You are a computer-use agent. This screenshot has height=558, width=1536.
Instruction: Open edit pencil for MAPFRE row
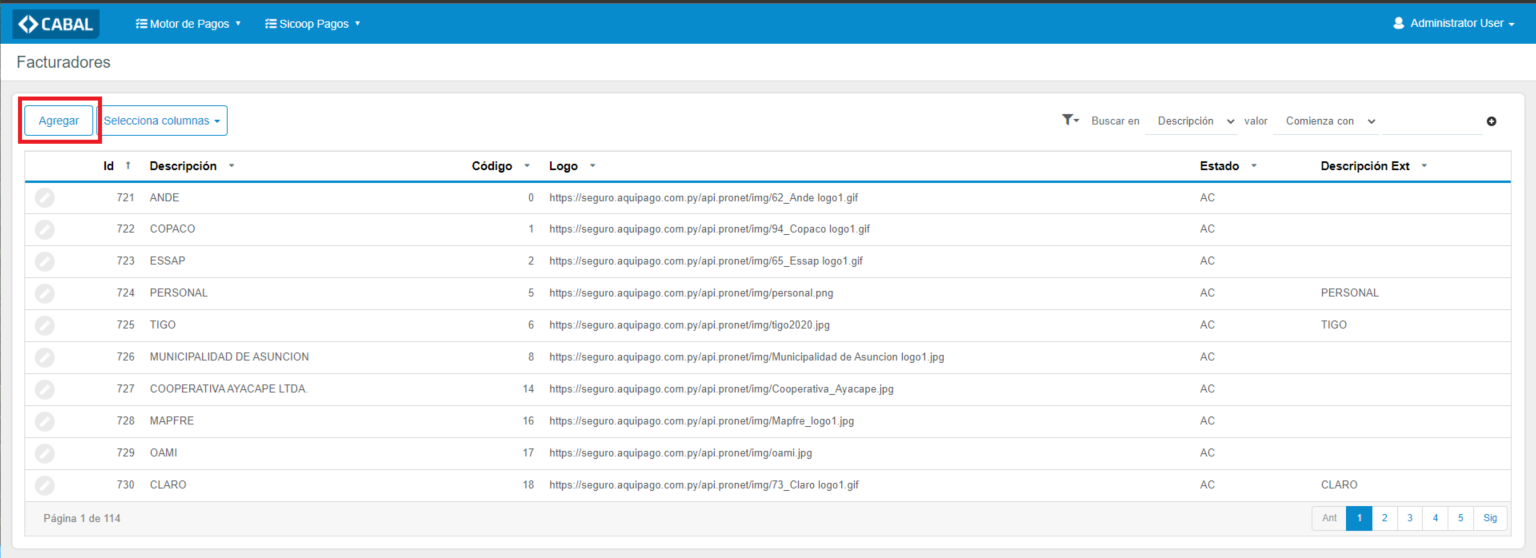(44, 422)
